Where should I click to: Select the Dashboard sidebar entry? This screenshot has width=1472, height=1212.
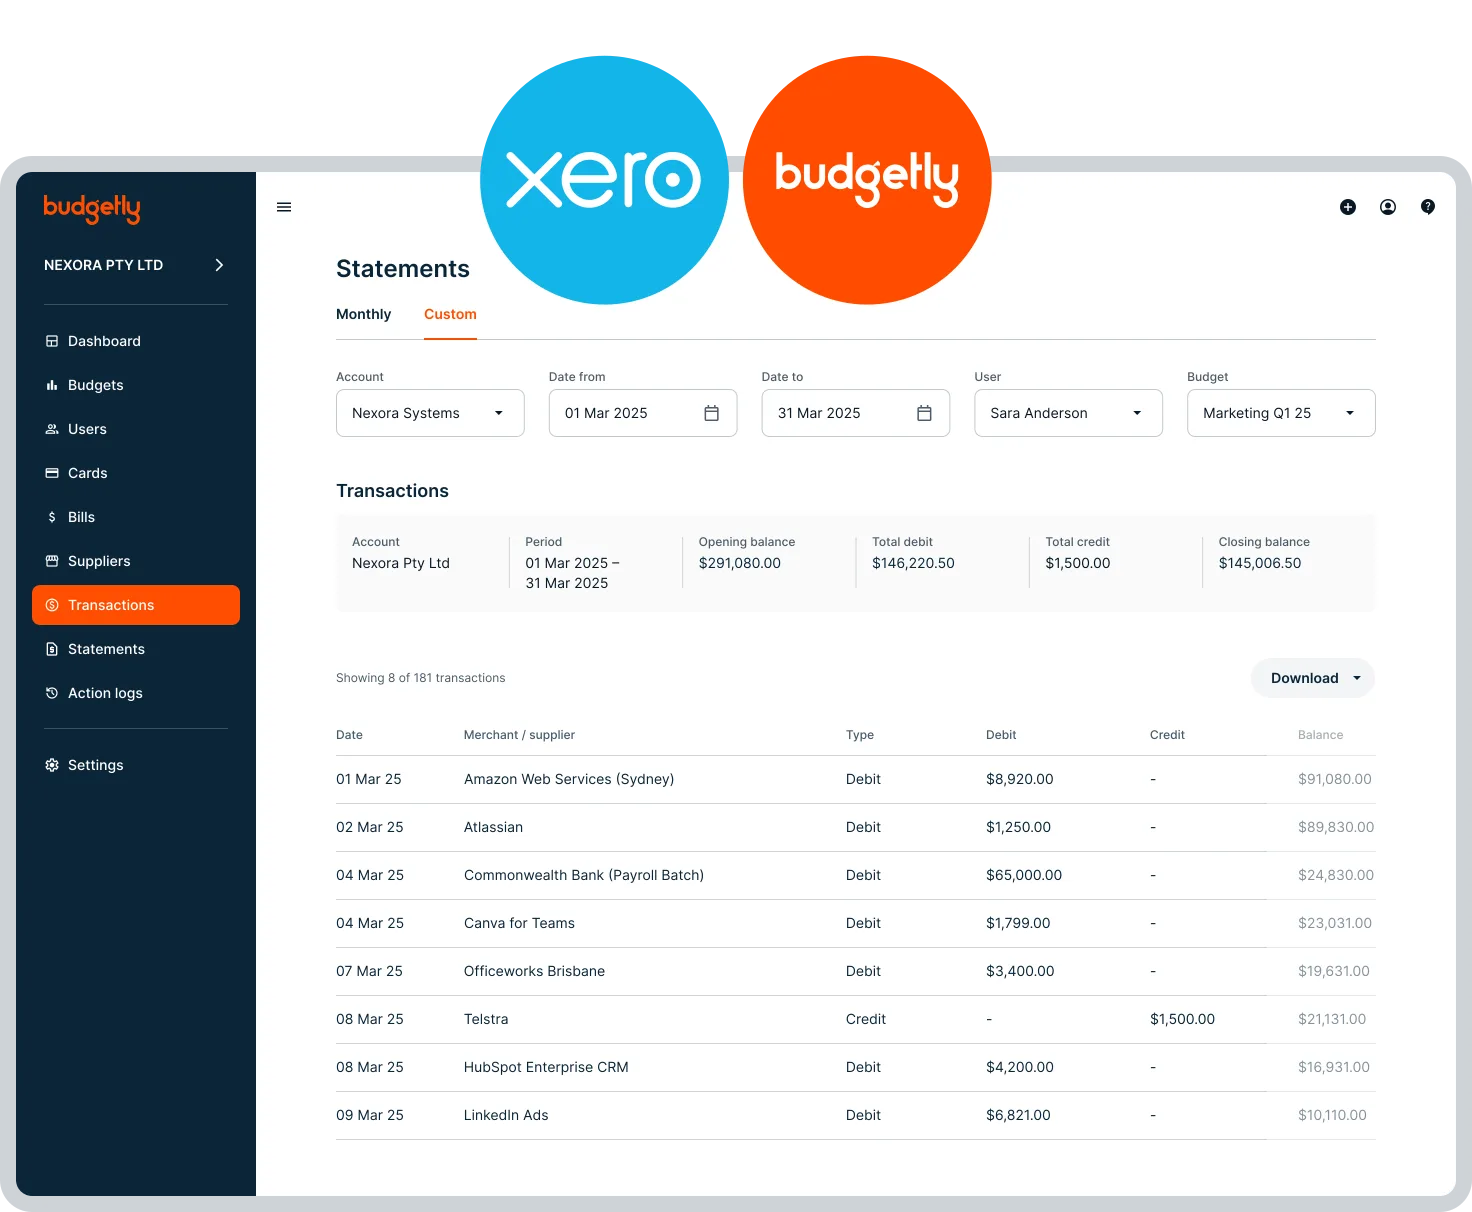(x=103, y=341)
